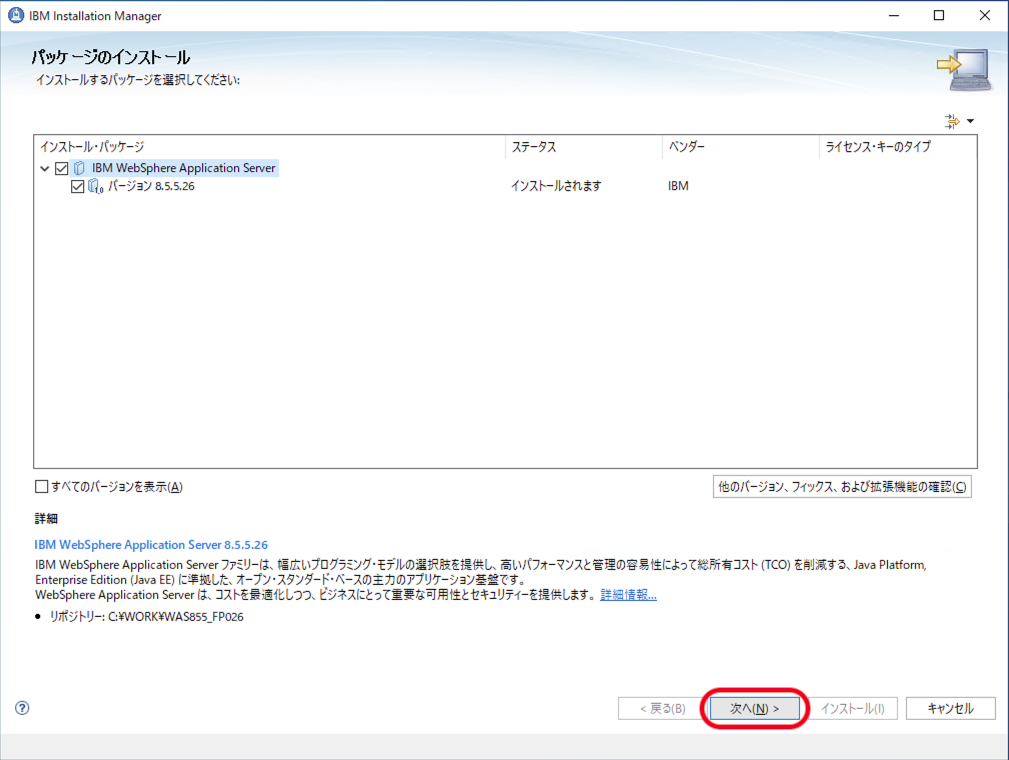Click the IBM vendor cell
The width and height of the screenshot is (1009, 760).
coord(678,186)
